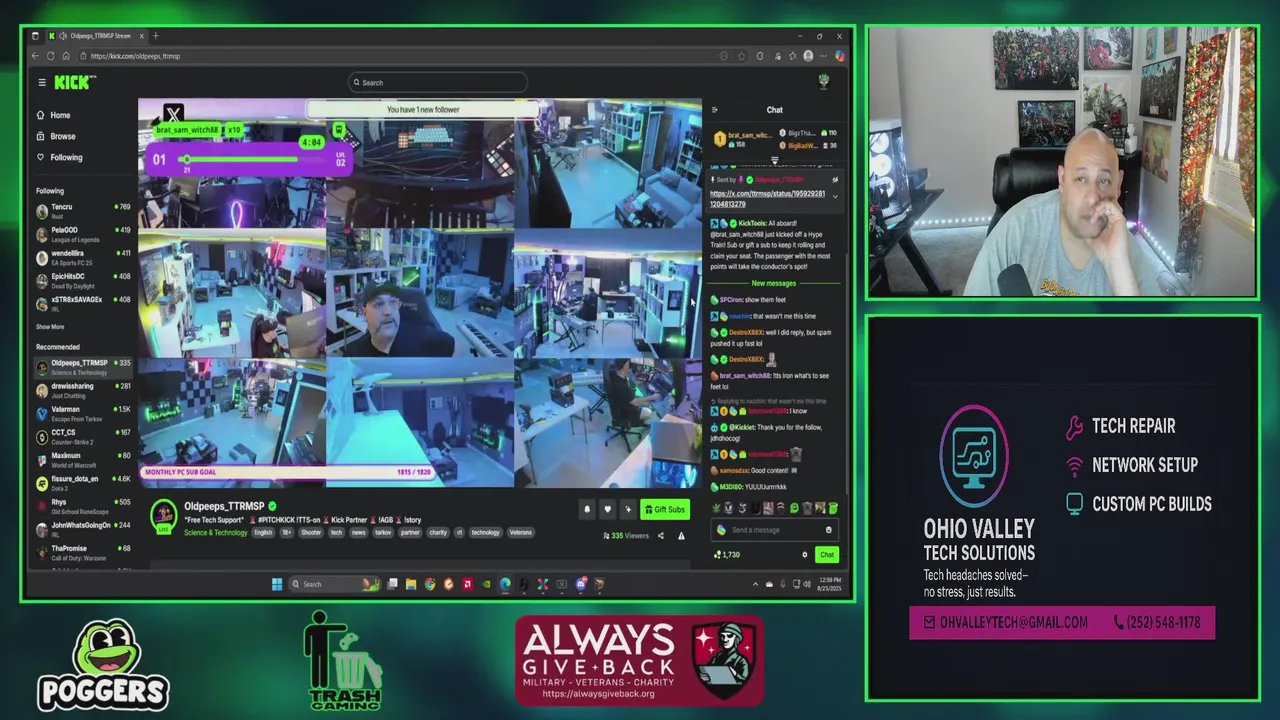This screenshot has height=720, width=1280.
Task: Click the taskbar clock showing 12:59 PM
Action: (829, 584)
